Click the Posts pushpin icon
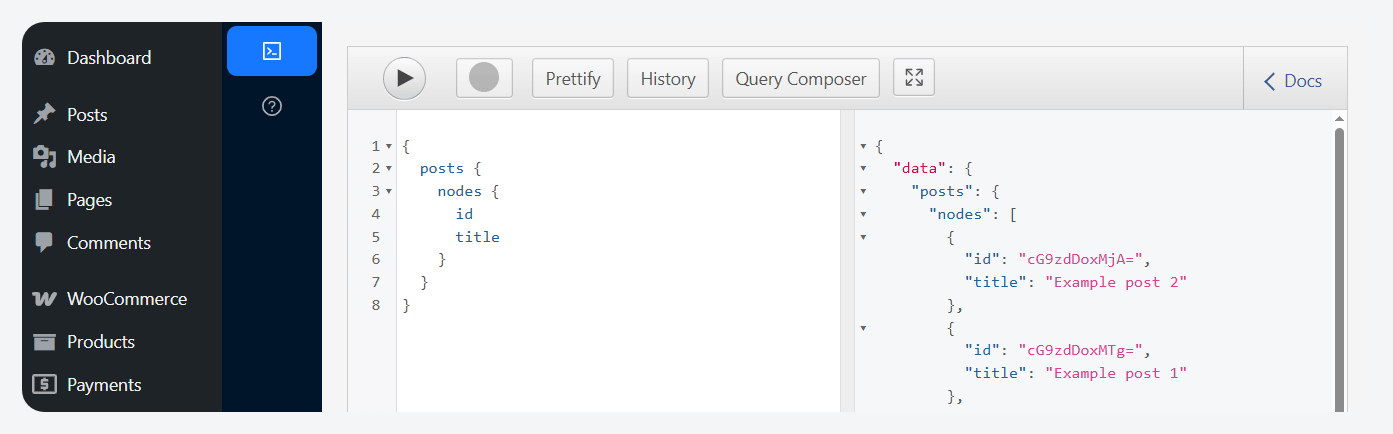 [44, 114]
